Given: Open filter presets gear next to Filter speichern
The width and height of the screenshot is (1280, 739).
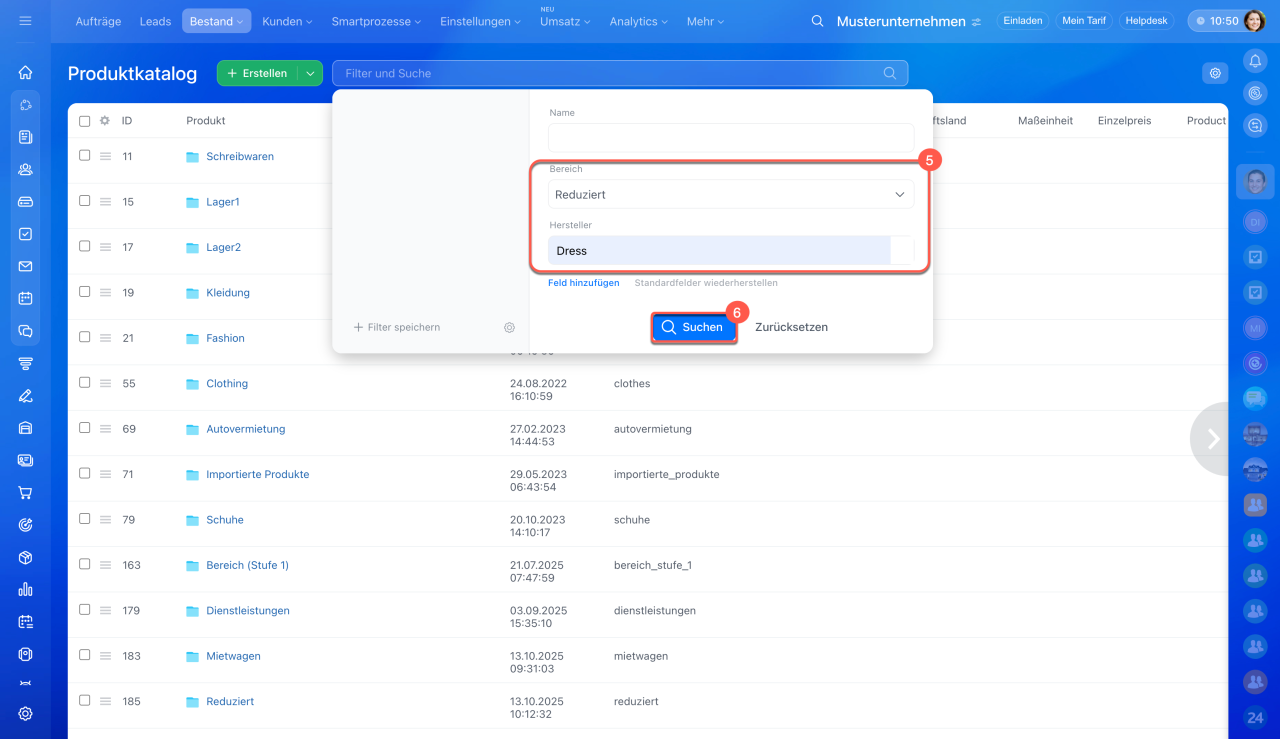Looking at the screenshot, I should click(509, 327).
